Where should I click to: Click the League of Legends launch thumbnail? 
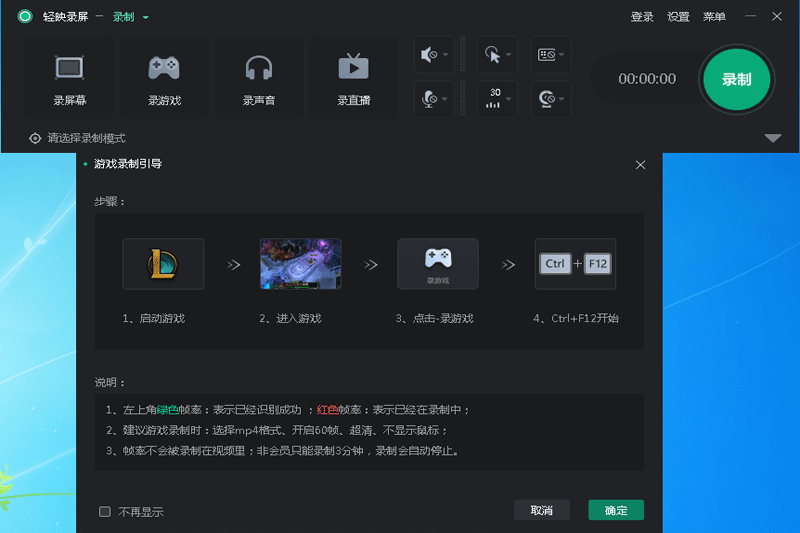pyautogui.click(x=163, y=264)
